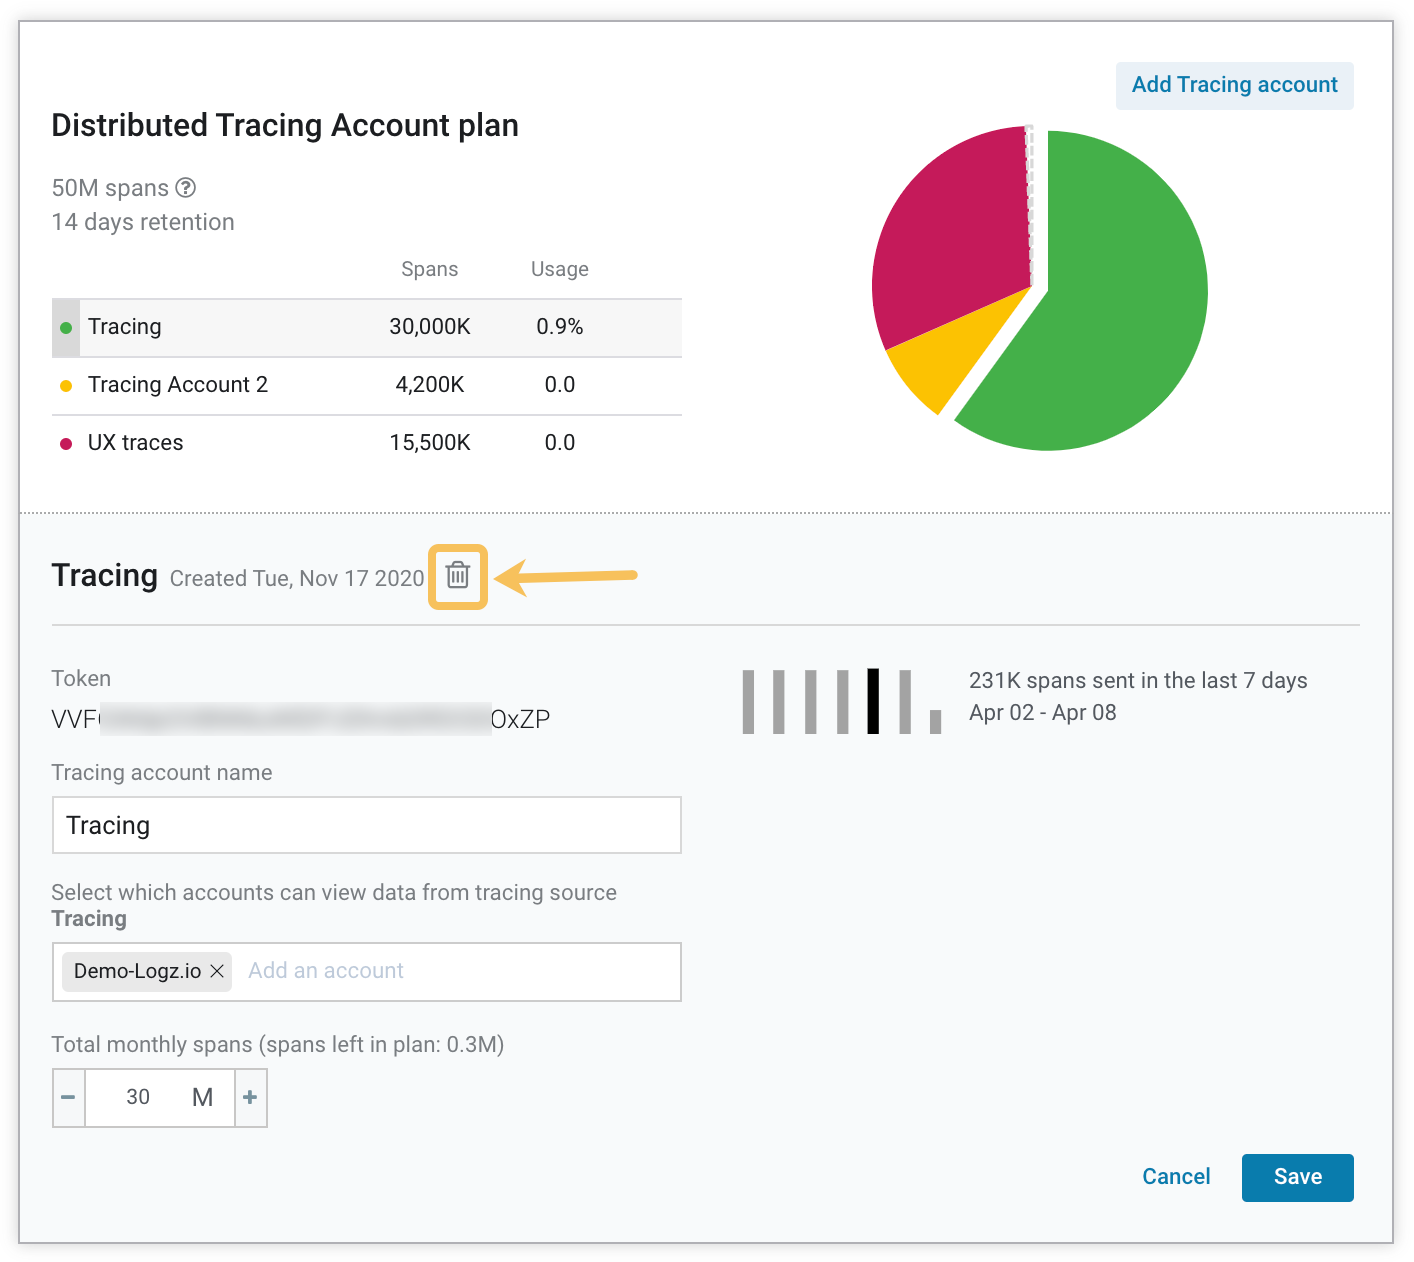The width and height of the screenshot is (1414, 1262).
Task: Click the green dot beside Tracing
Action: [66, 328]
